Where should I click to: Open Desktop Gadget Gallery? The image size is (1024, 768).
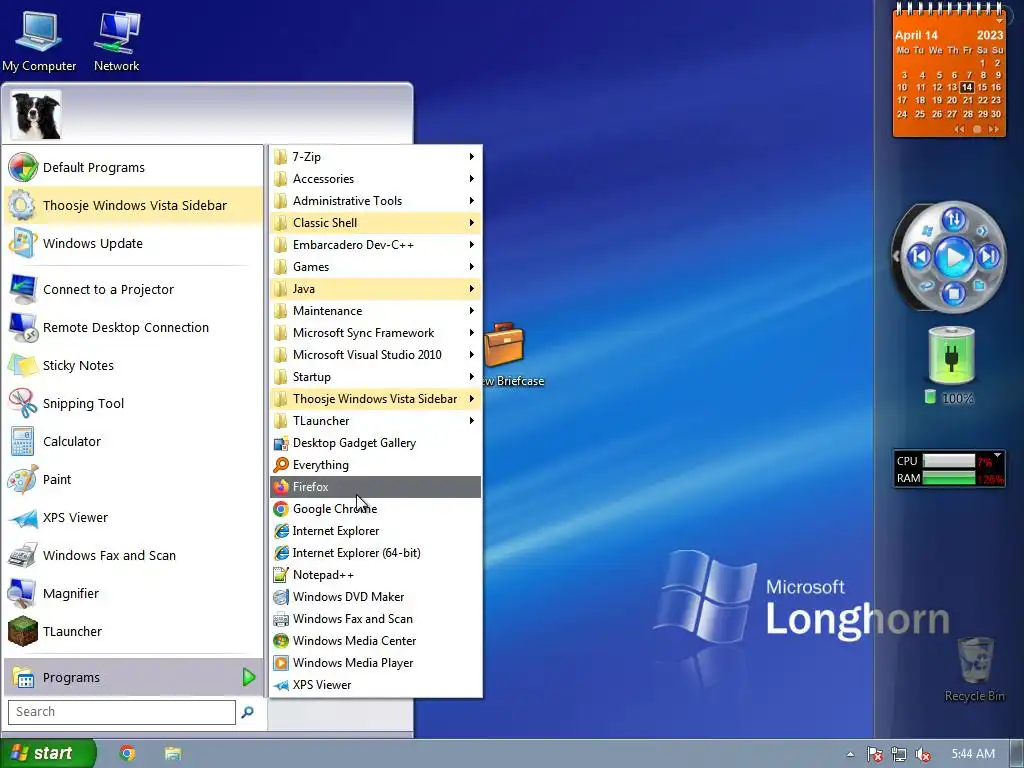point(376,443)
